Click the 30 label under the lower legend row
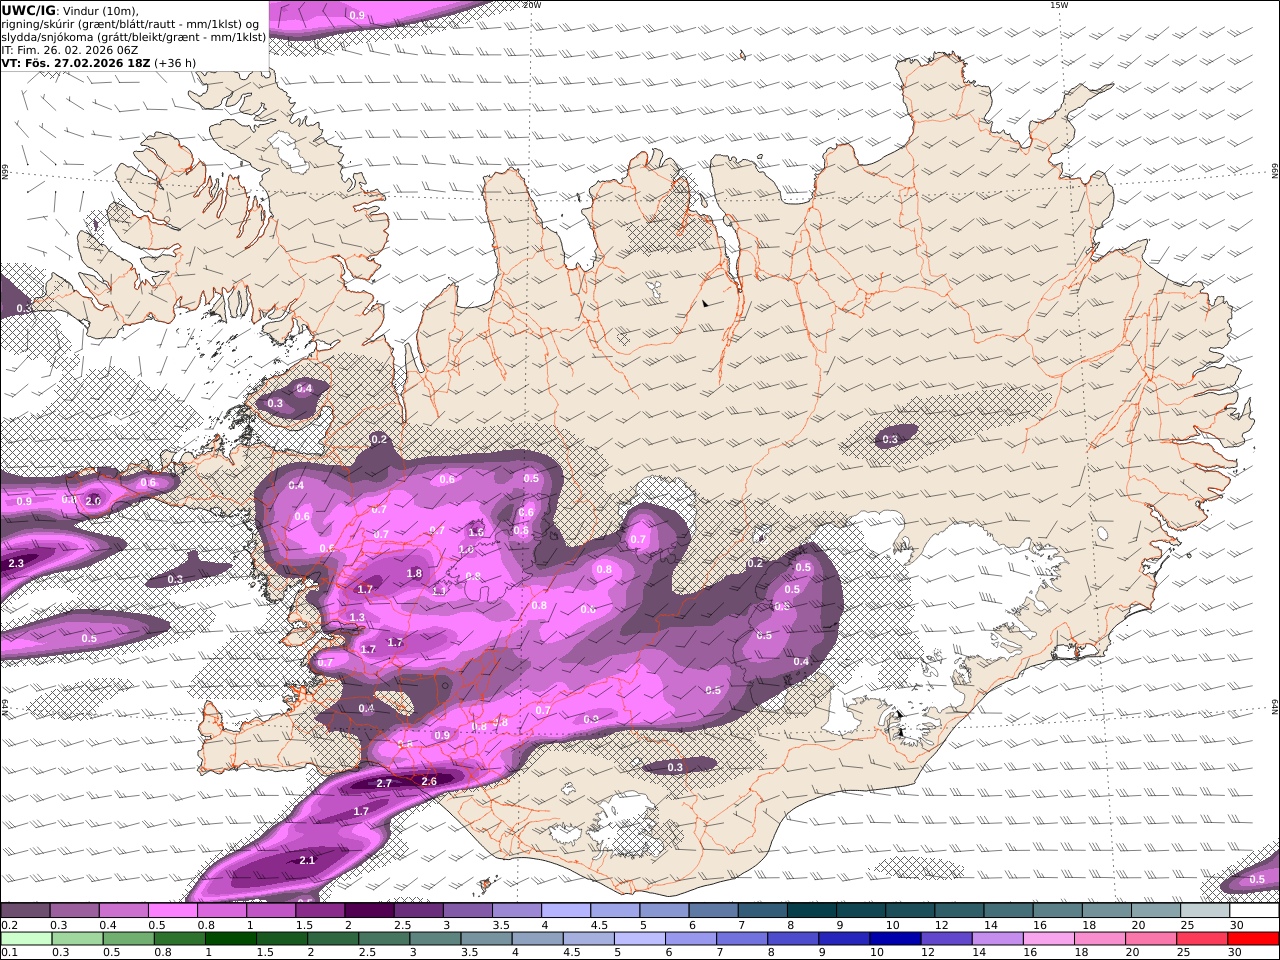Screen dimensions: 1280x960 [x=1235, y=953]
